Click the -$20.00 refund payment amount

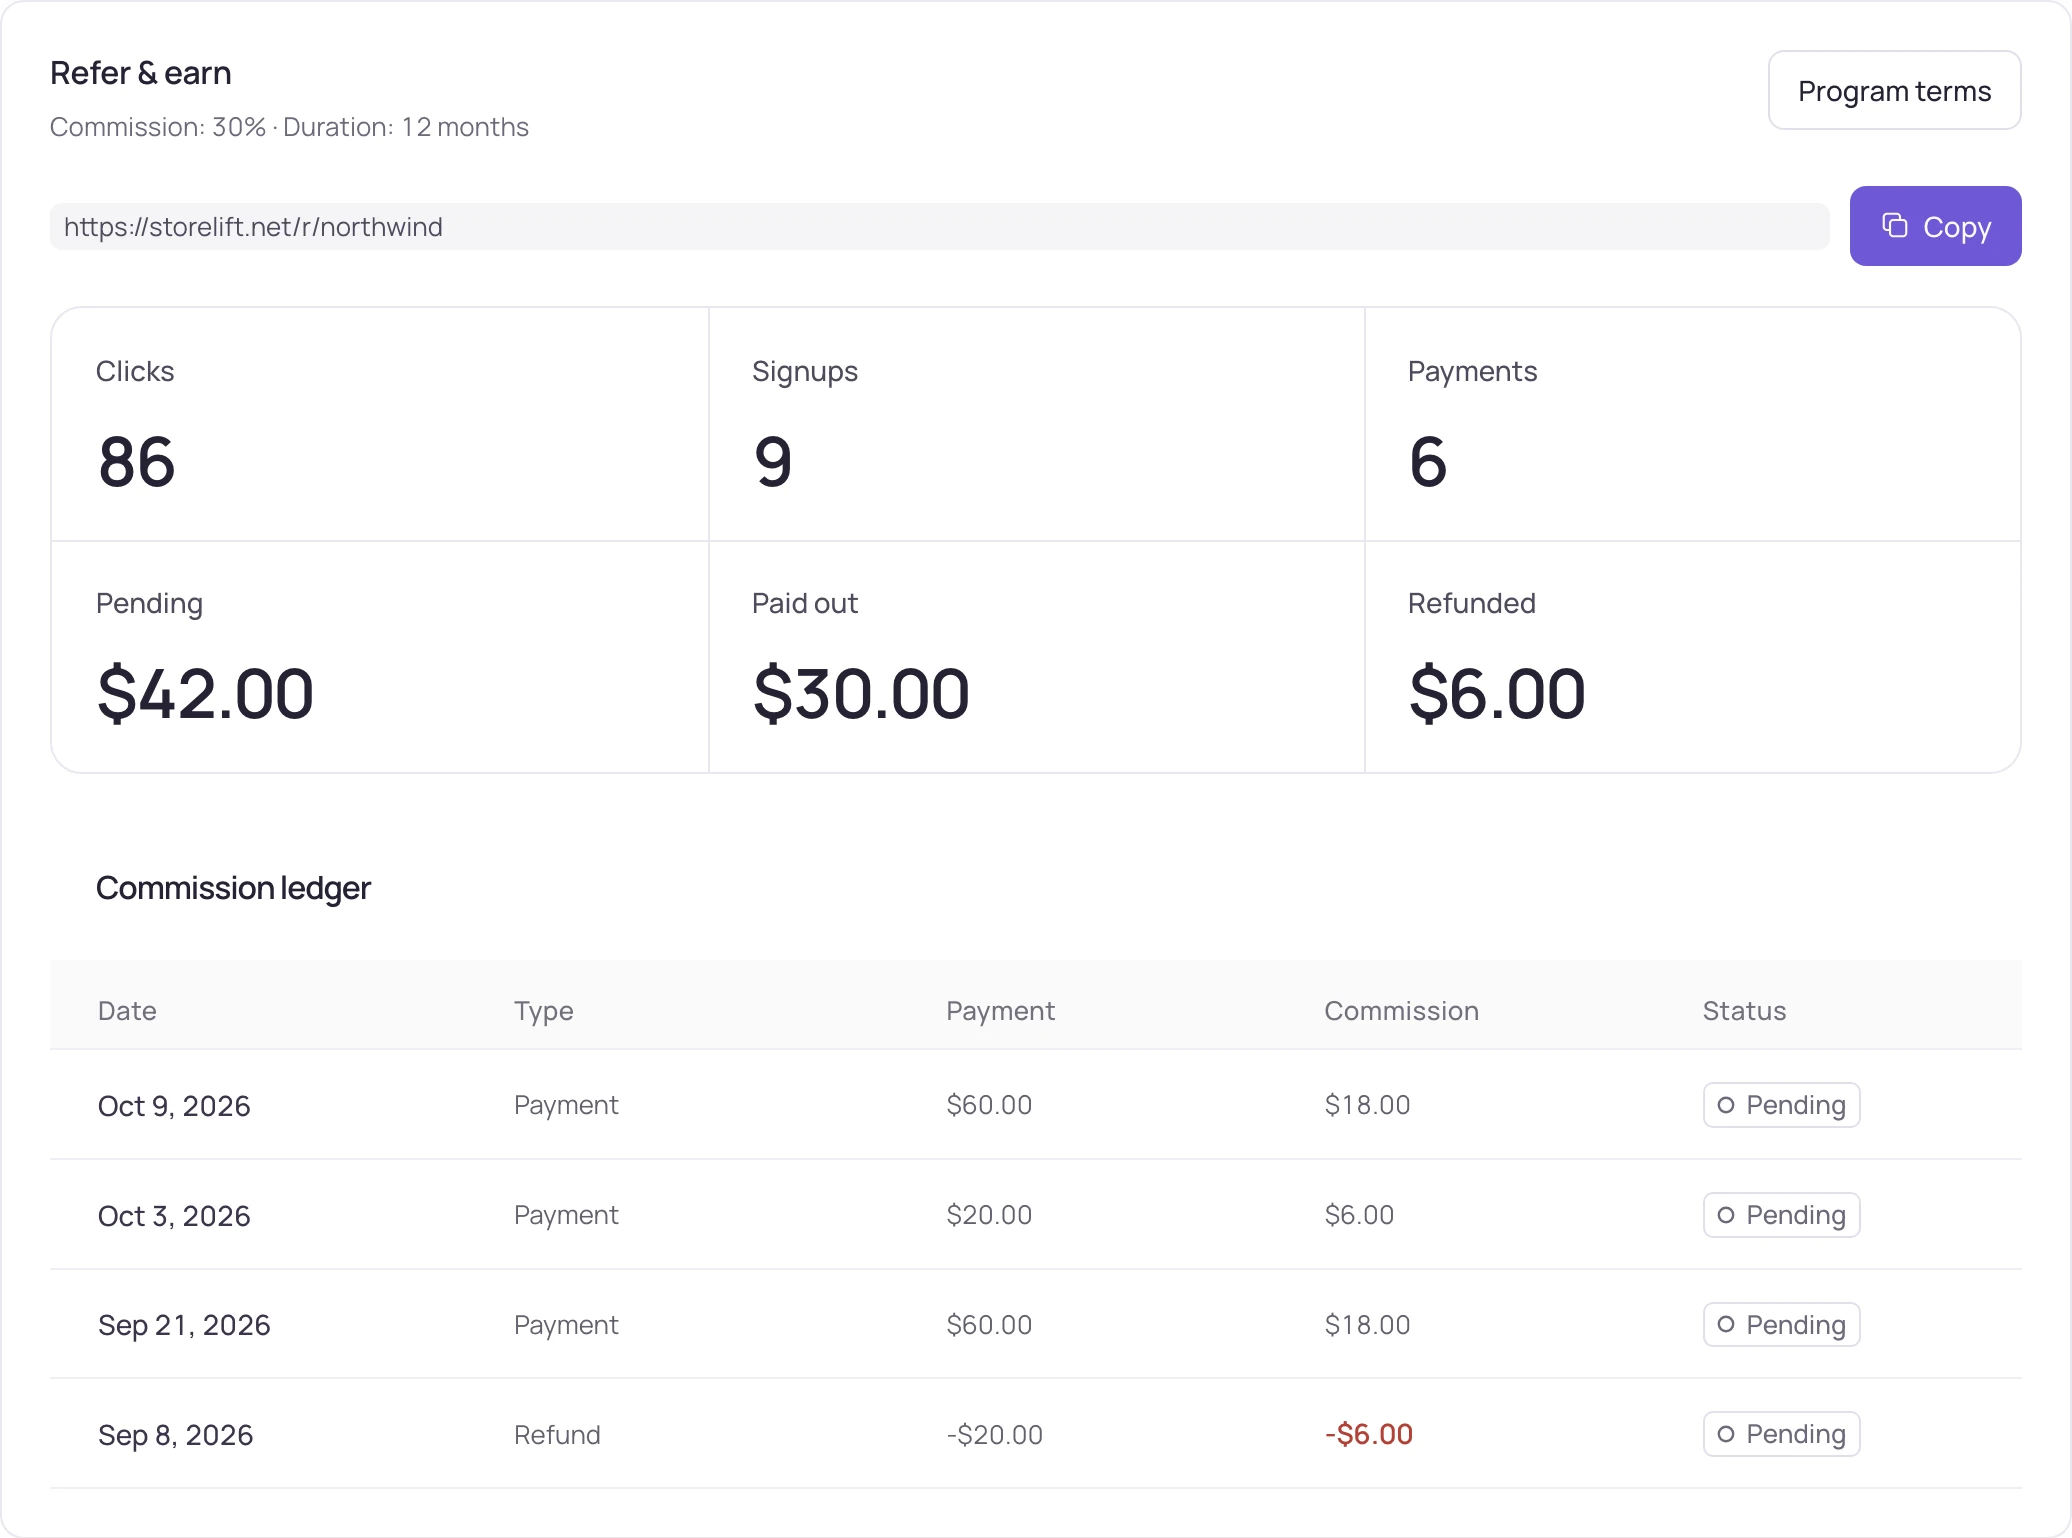tap(994, 1435)
